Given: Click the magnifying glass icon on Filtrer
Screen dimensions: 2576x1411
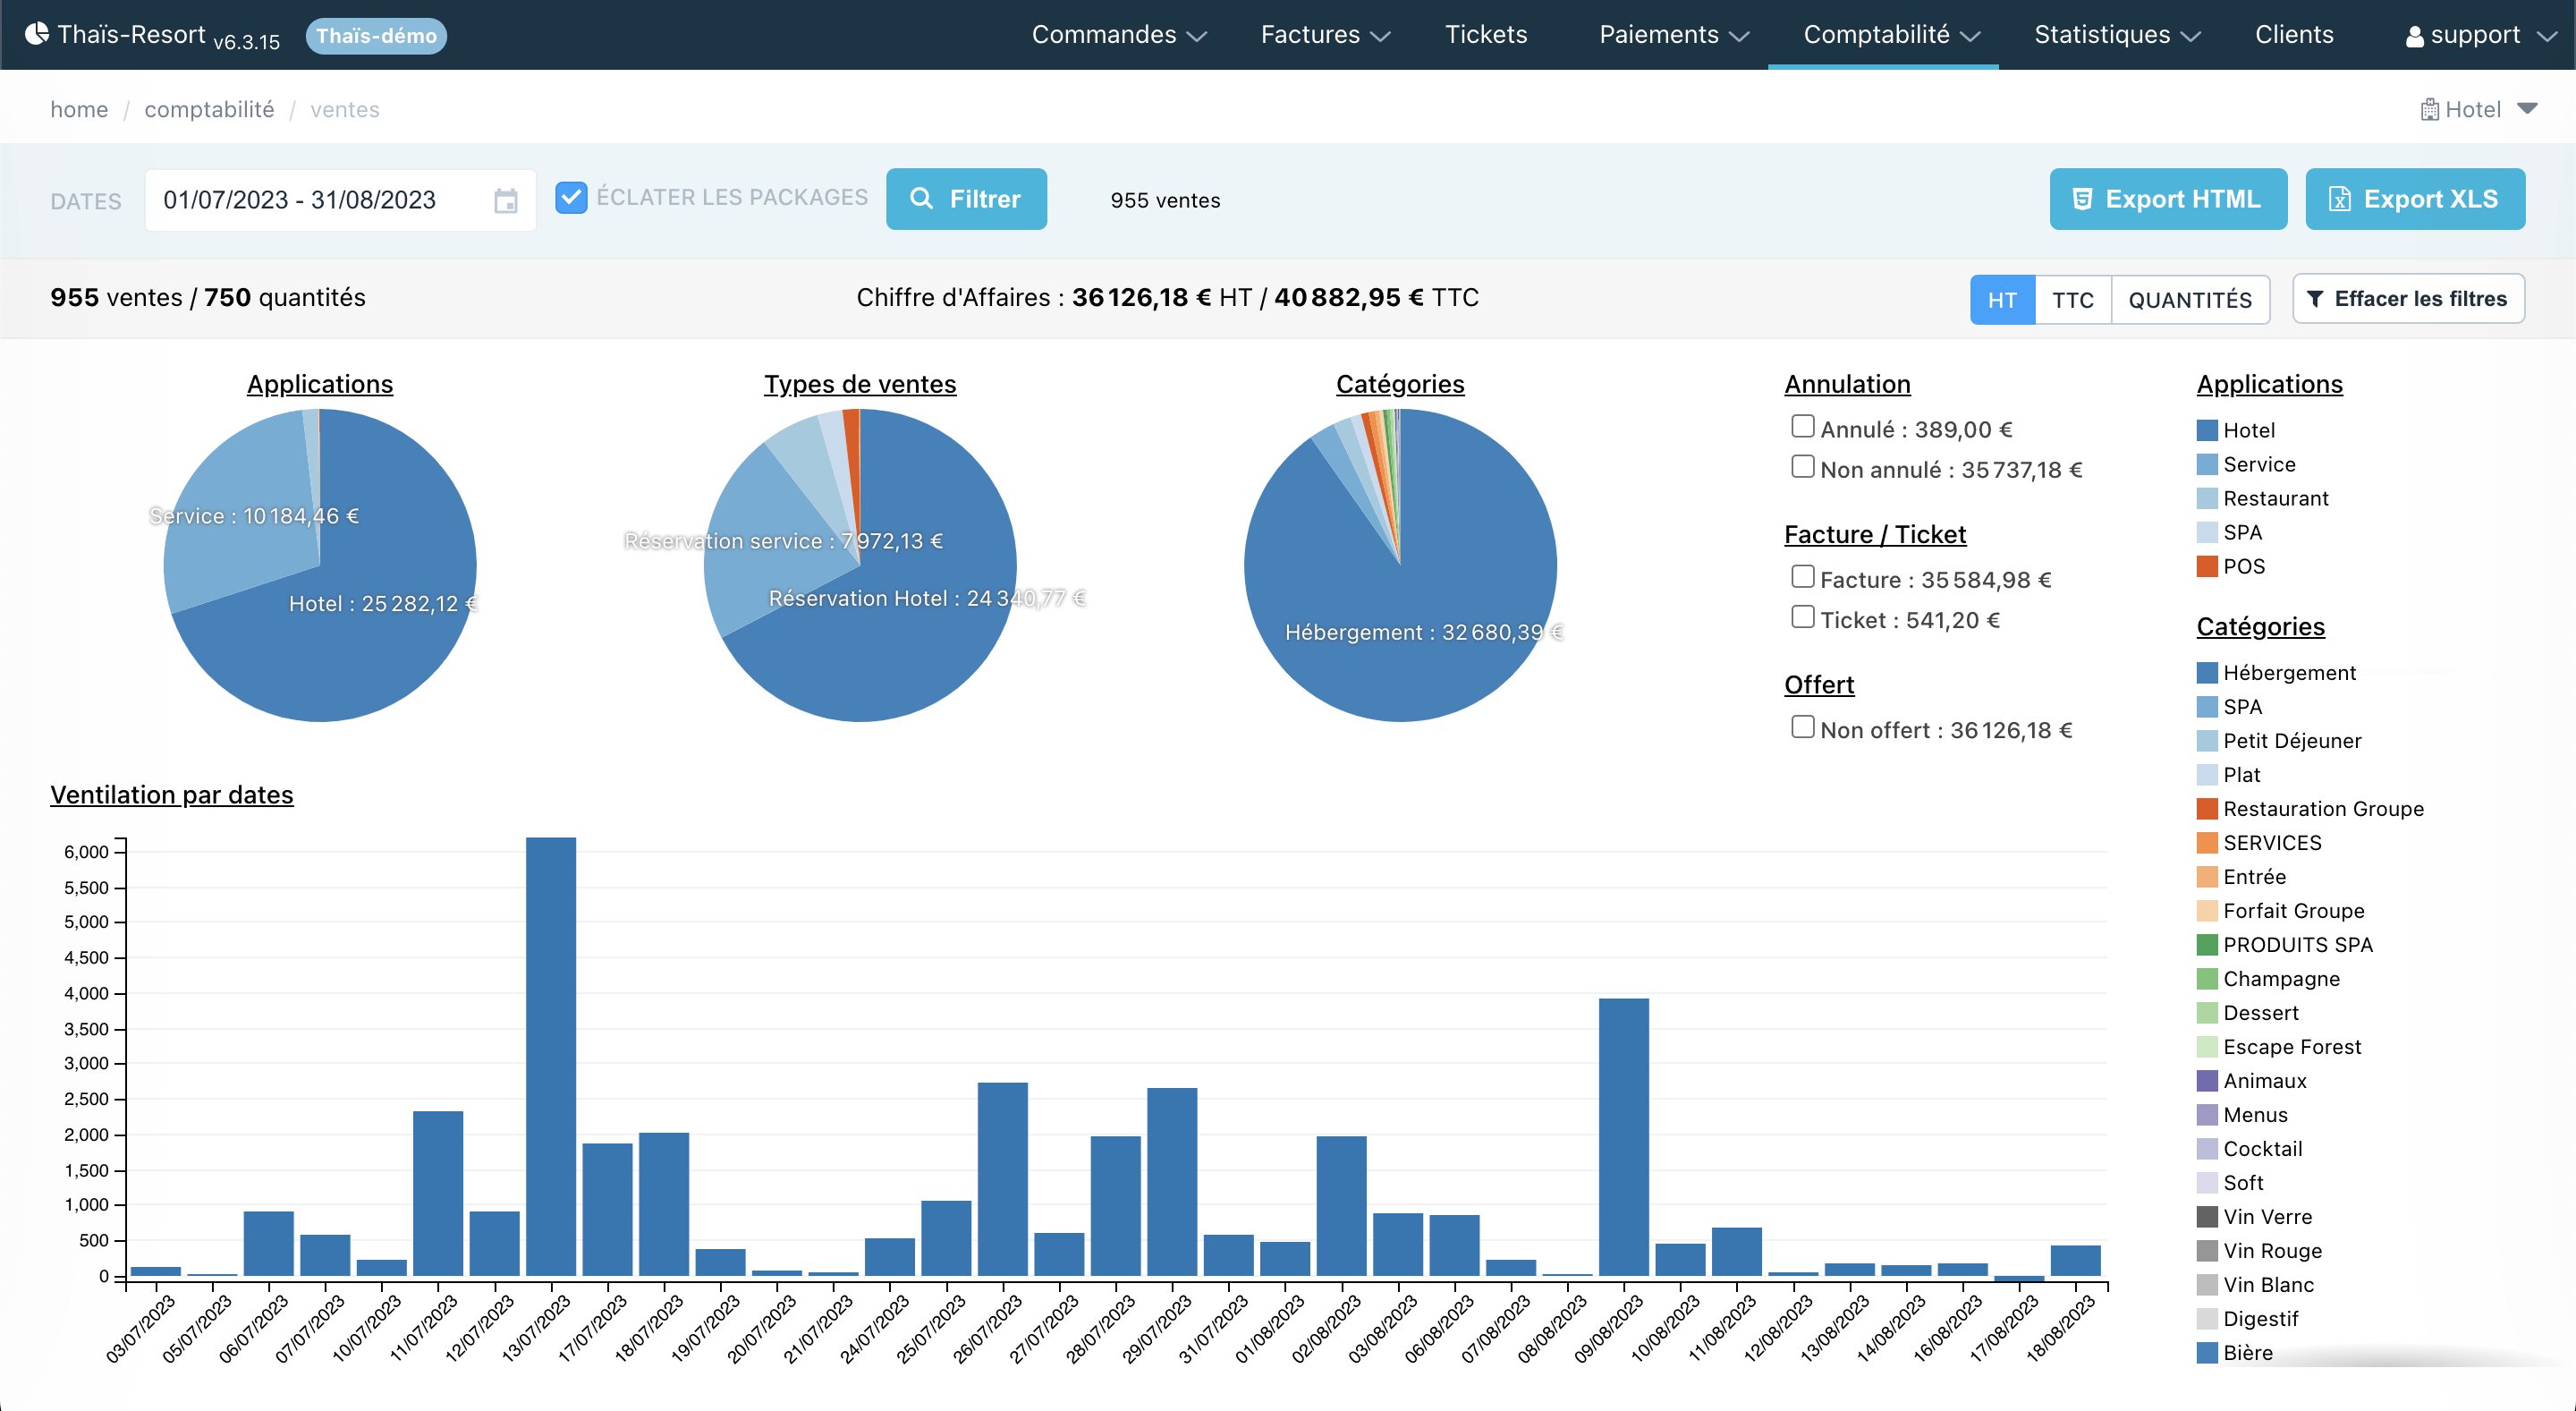Looking at the screenshot, I should 921,199.
